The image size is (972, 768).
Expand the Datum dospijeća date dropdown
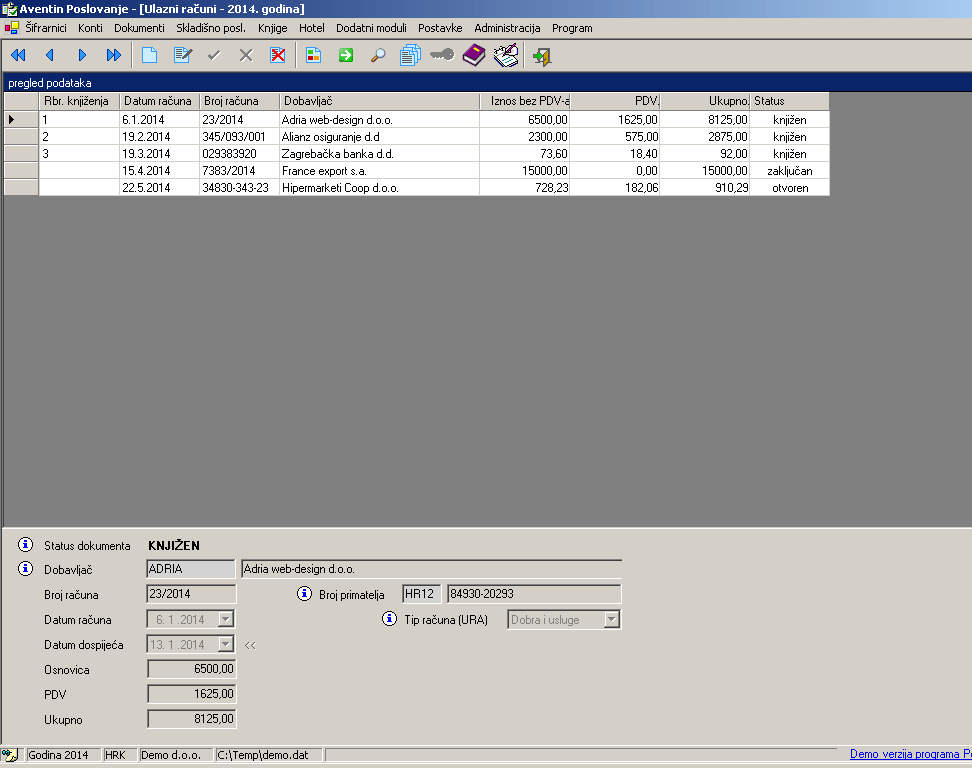coord(226,645)
